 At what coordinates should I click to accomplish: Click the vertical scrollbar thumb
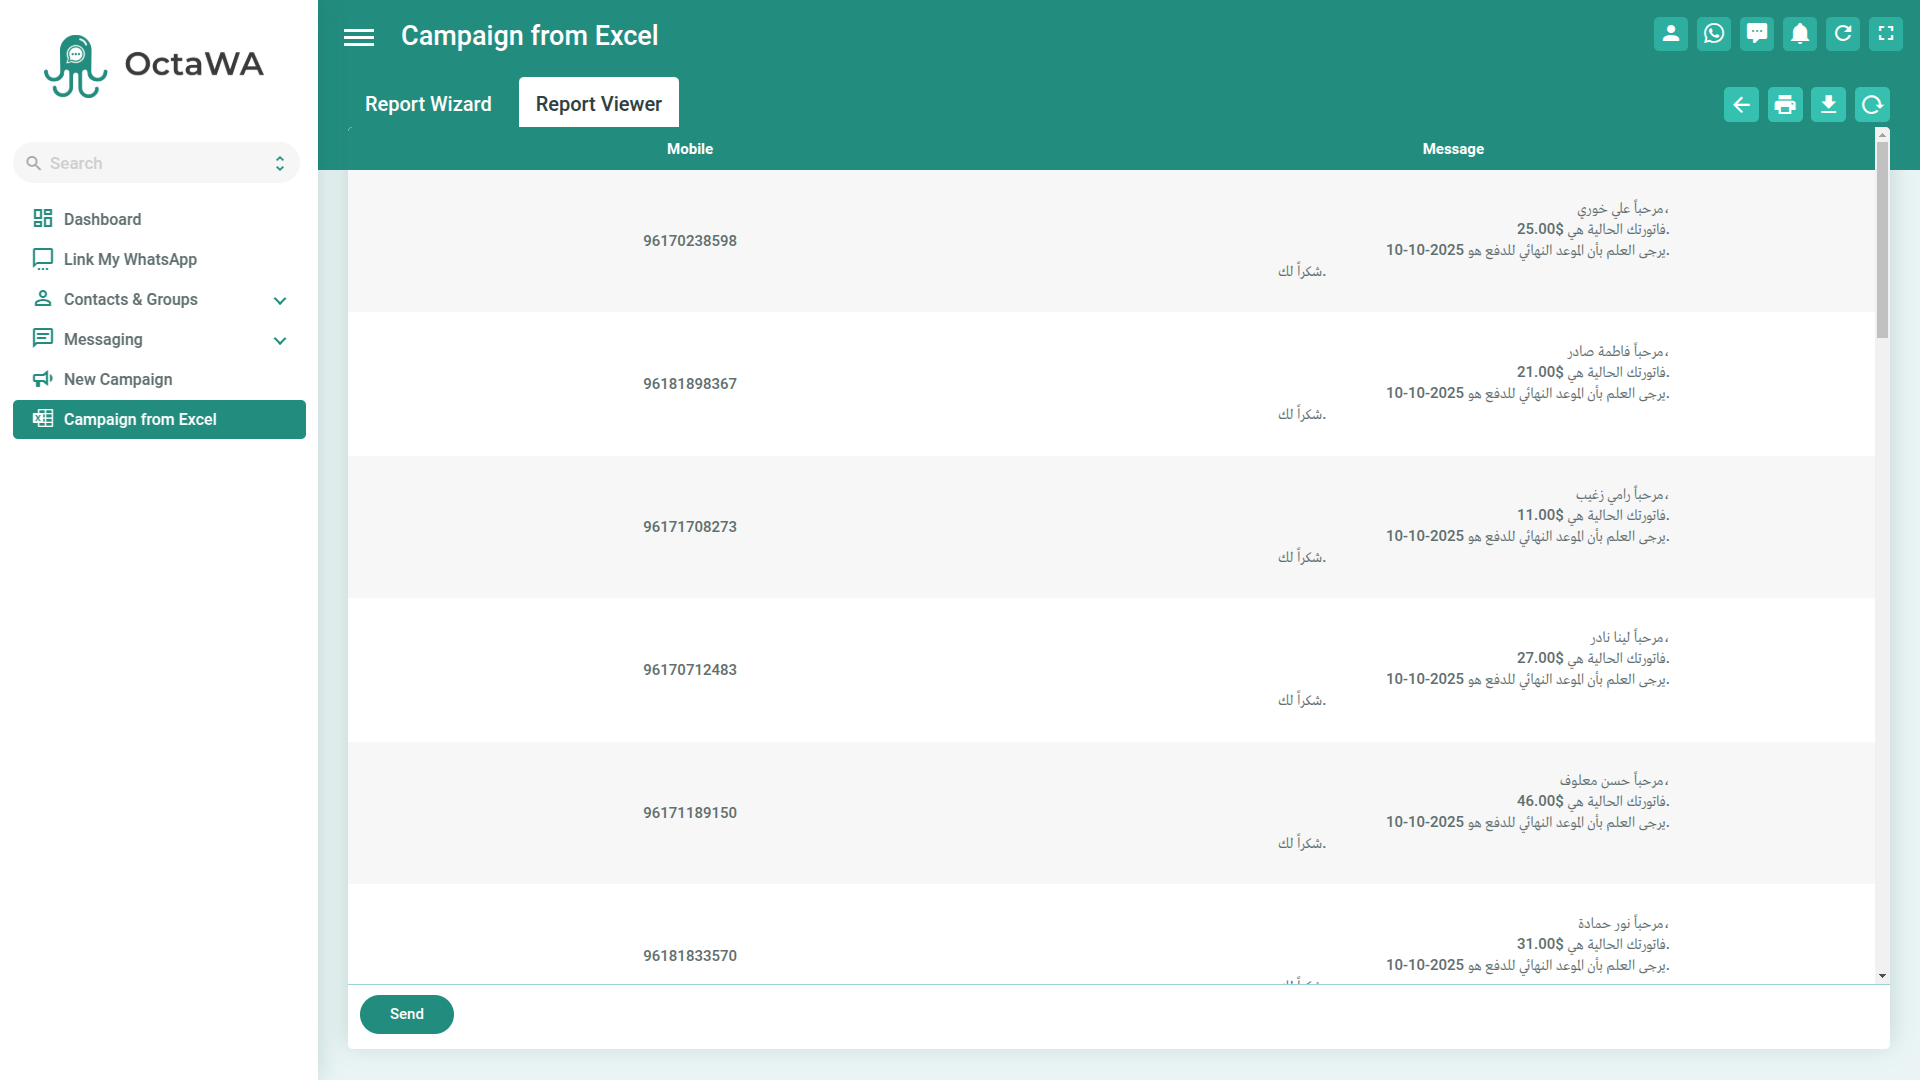(x=1882, y=240)
